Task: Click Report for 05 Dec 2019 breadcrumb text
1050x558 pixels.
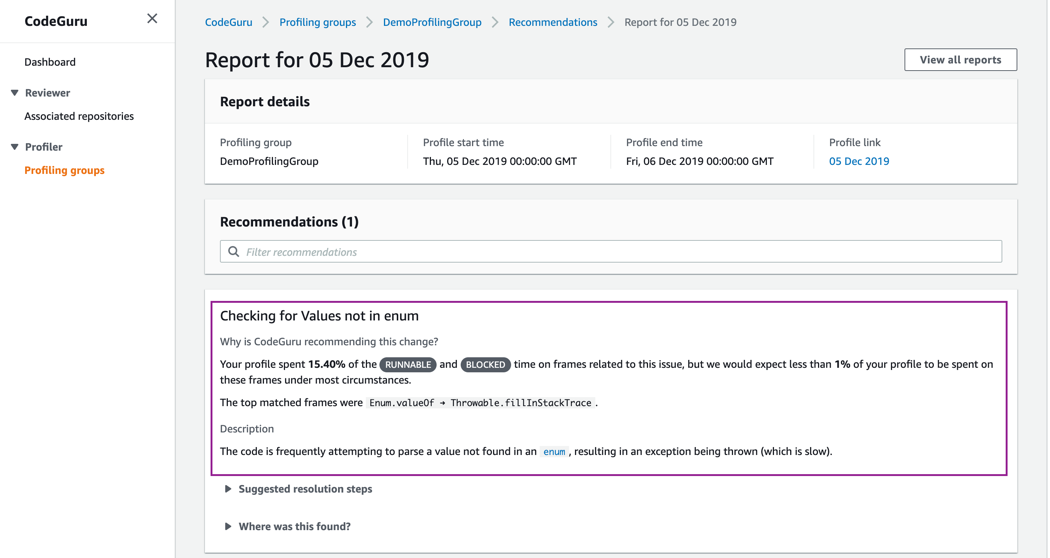Action: [680, 22]
